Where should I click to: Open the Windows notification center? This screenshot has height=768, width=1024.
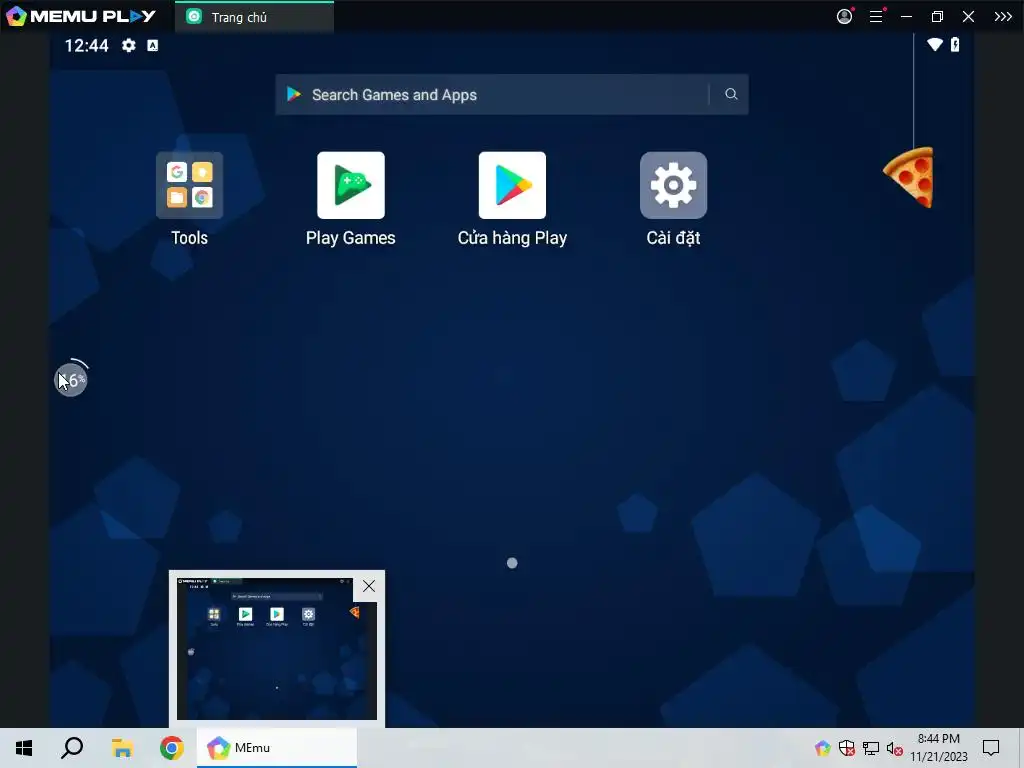[991, 748]
